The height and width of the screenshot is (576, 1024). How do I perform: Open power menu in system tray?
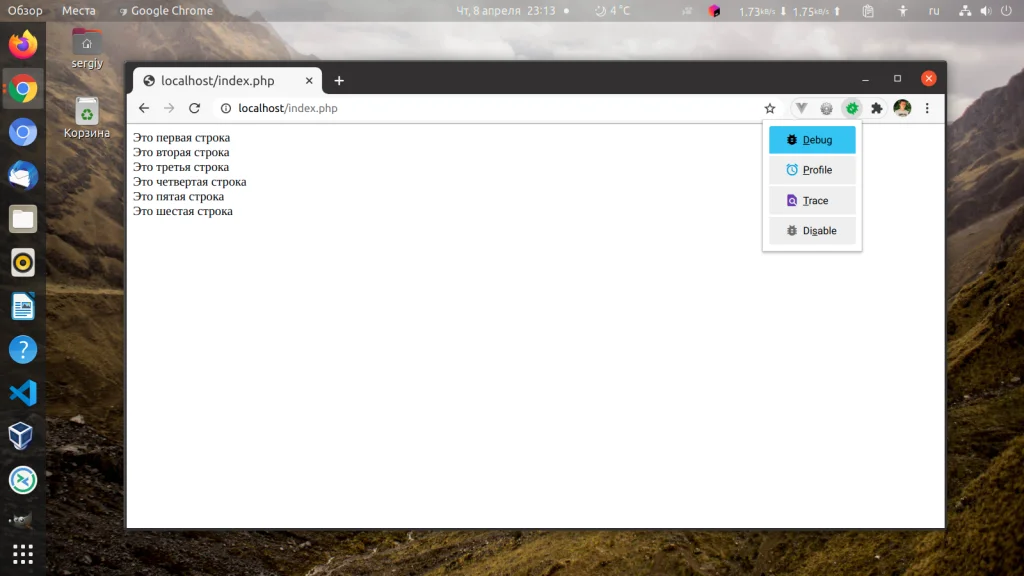1006,10
